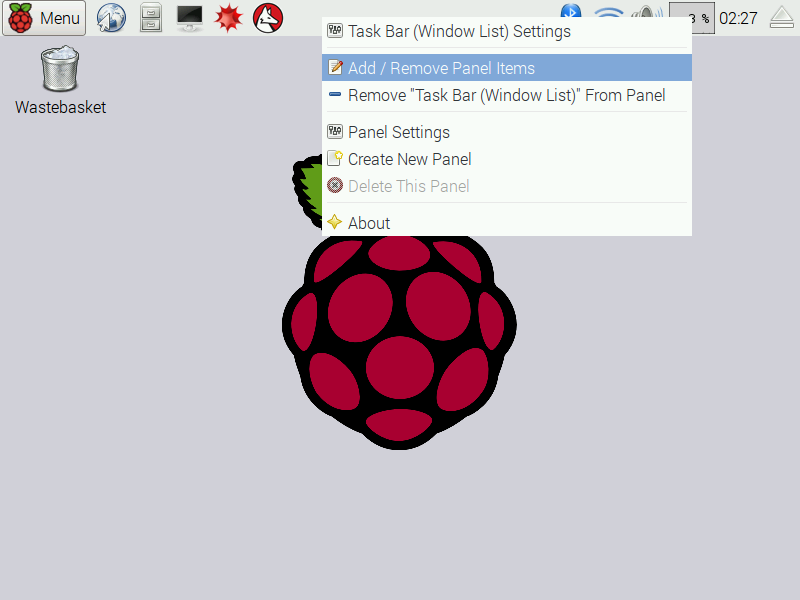Image resolution: width=800 pixels, height=600 pixels.
Task: Open Panel Settings from the menu
Action: tap(398, 132)
